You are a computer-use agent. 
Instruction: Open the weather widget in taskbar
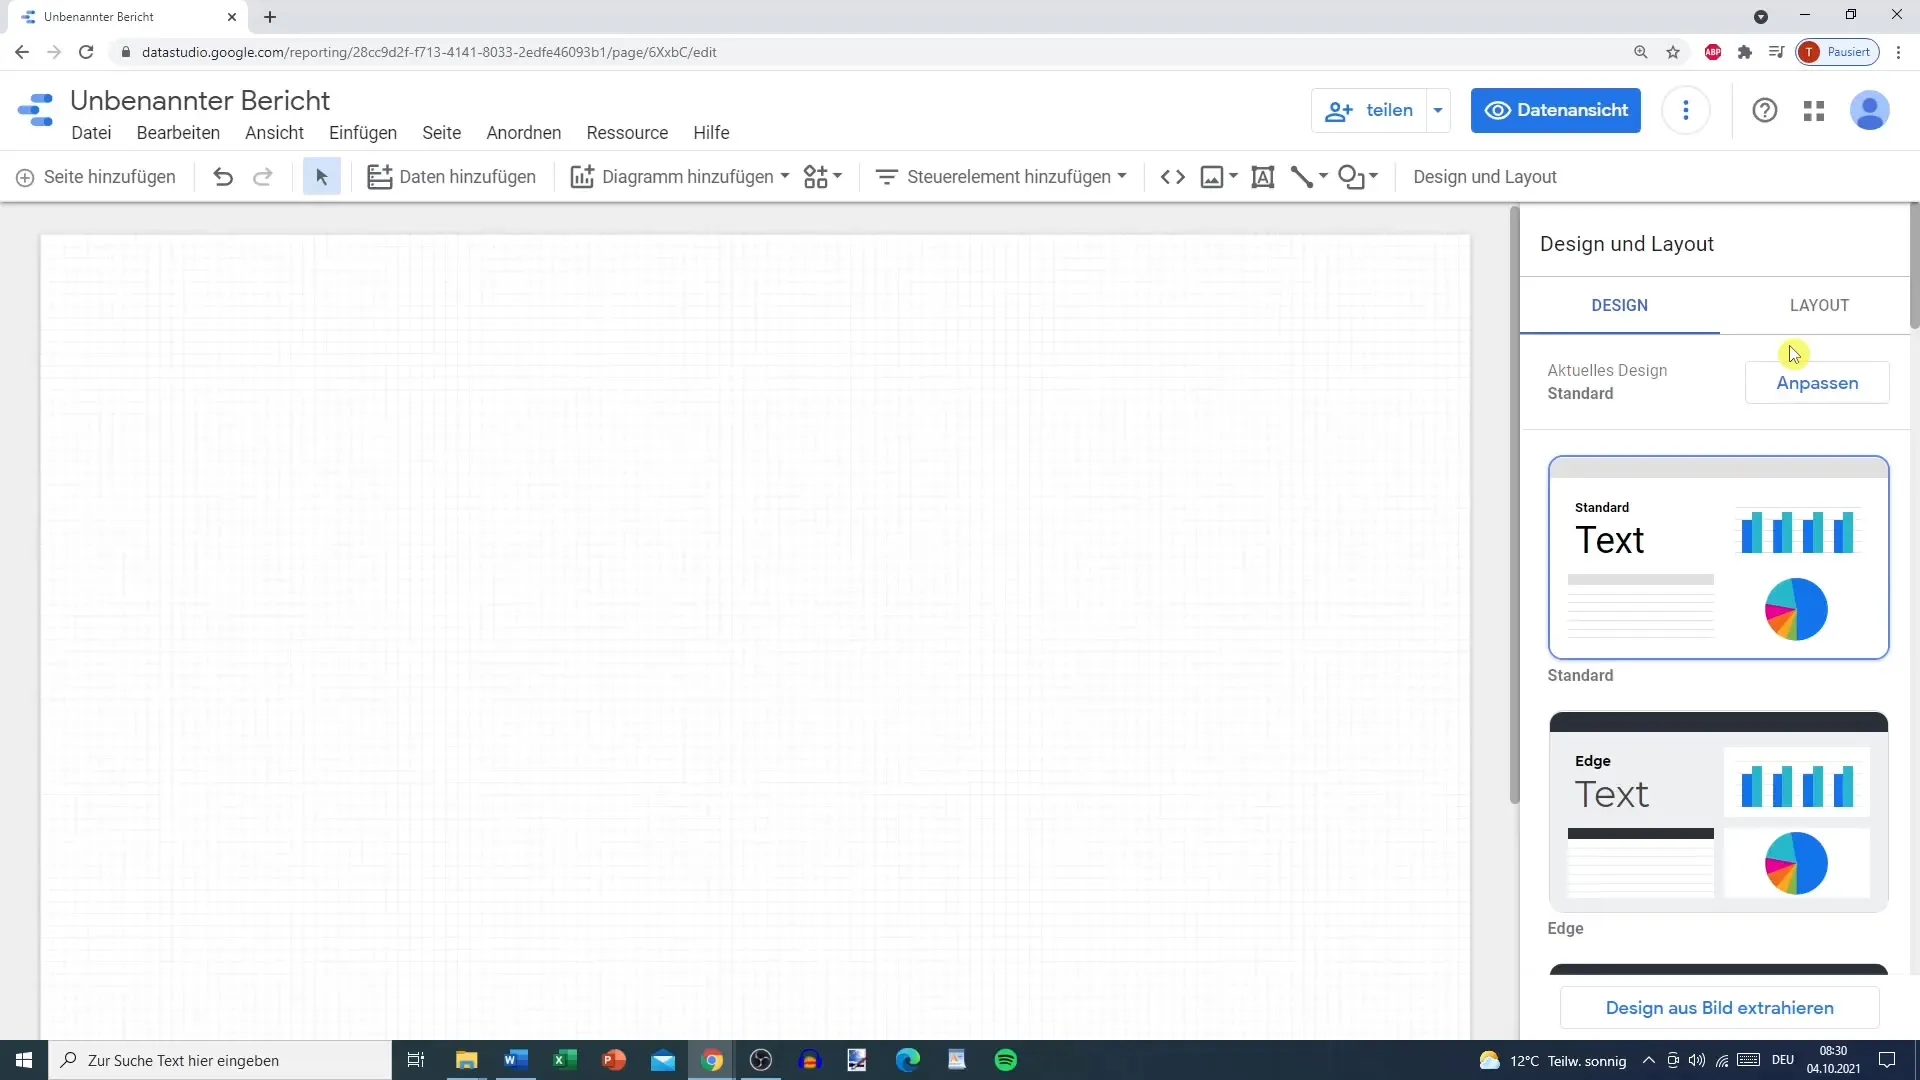click(x=1553, y=1060)
